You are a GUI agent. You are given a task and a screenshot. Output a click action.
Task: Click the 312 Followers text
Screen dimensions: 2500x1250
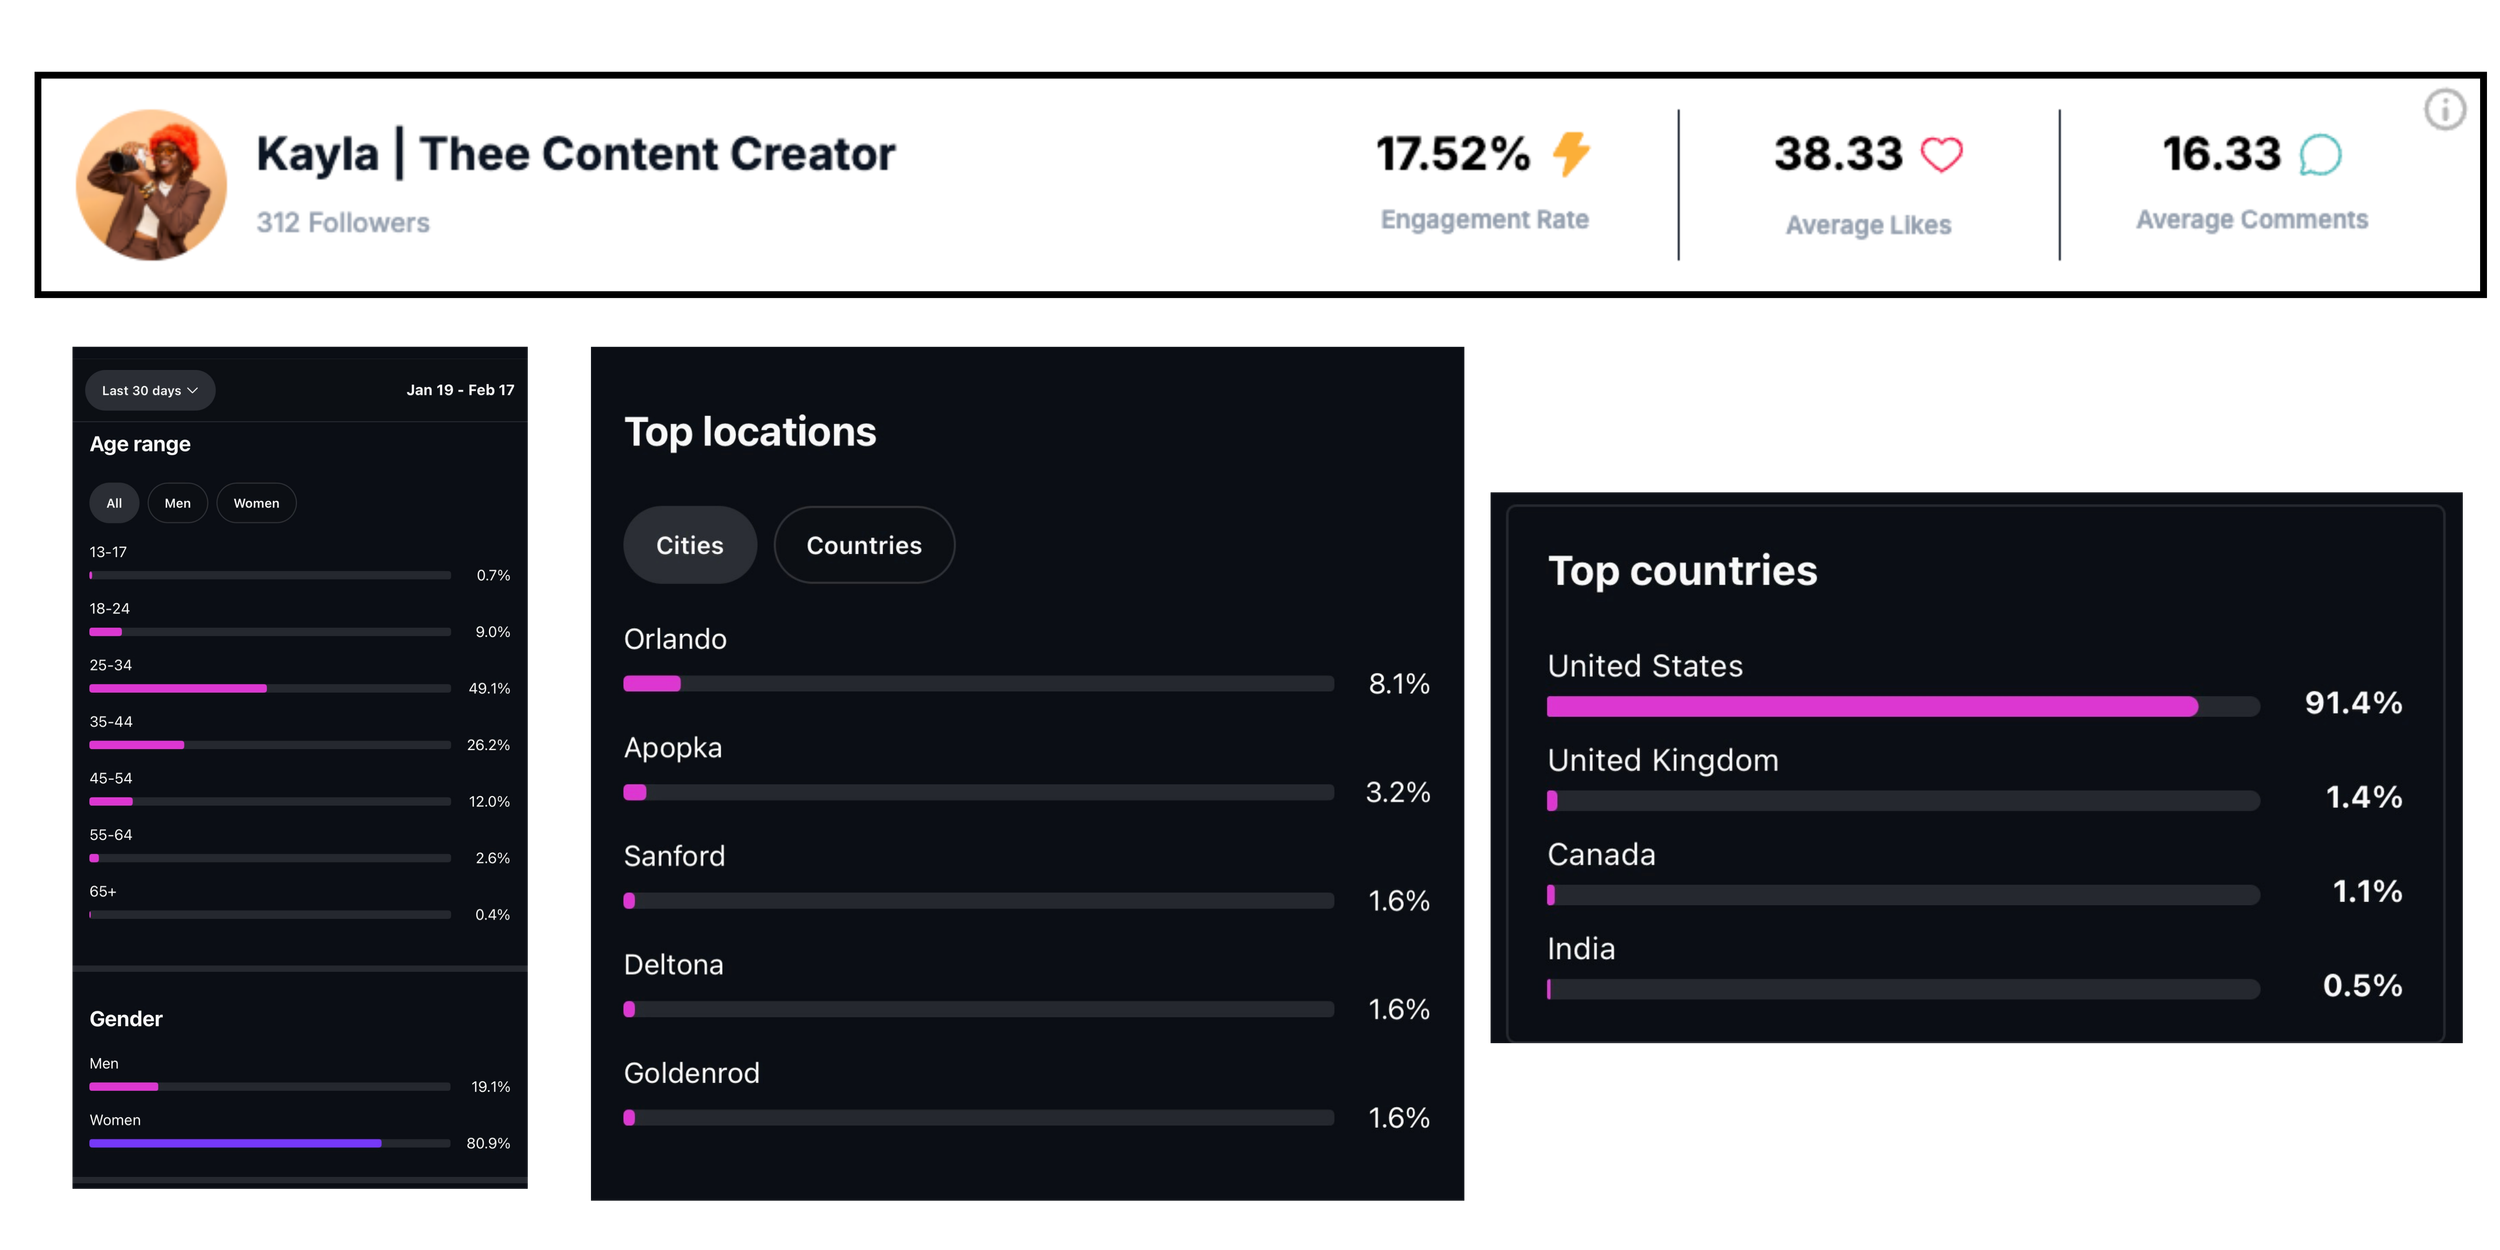[342, 222]
